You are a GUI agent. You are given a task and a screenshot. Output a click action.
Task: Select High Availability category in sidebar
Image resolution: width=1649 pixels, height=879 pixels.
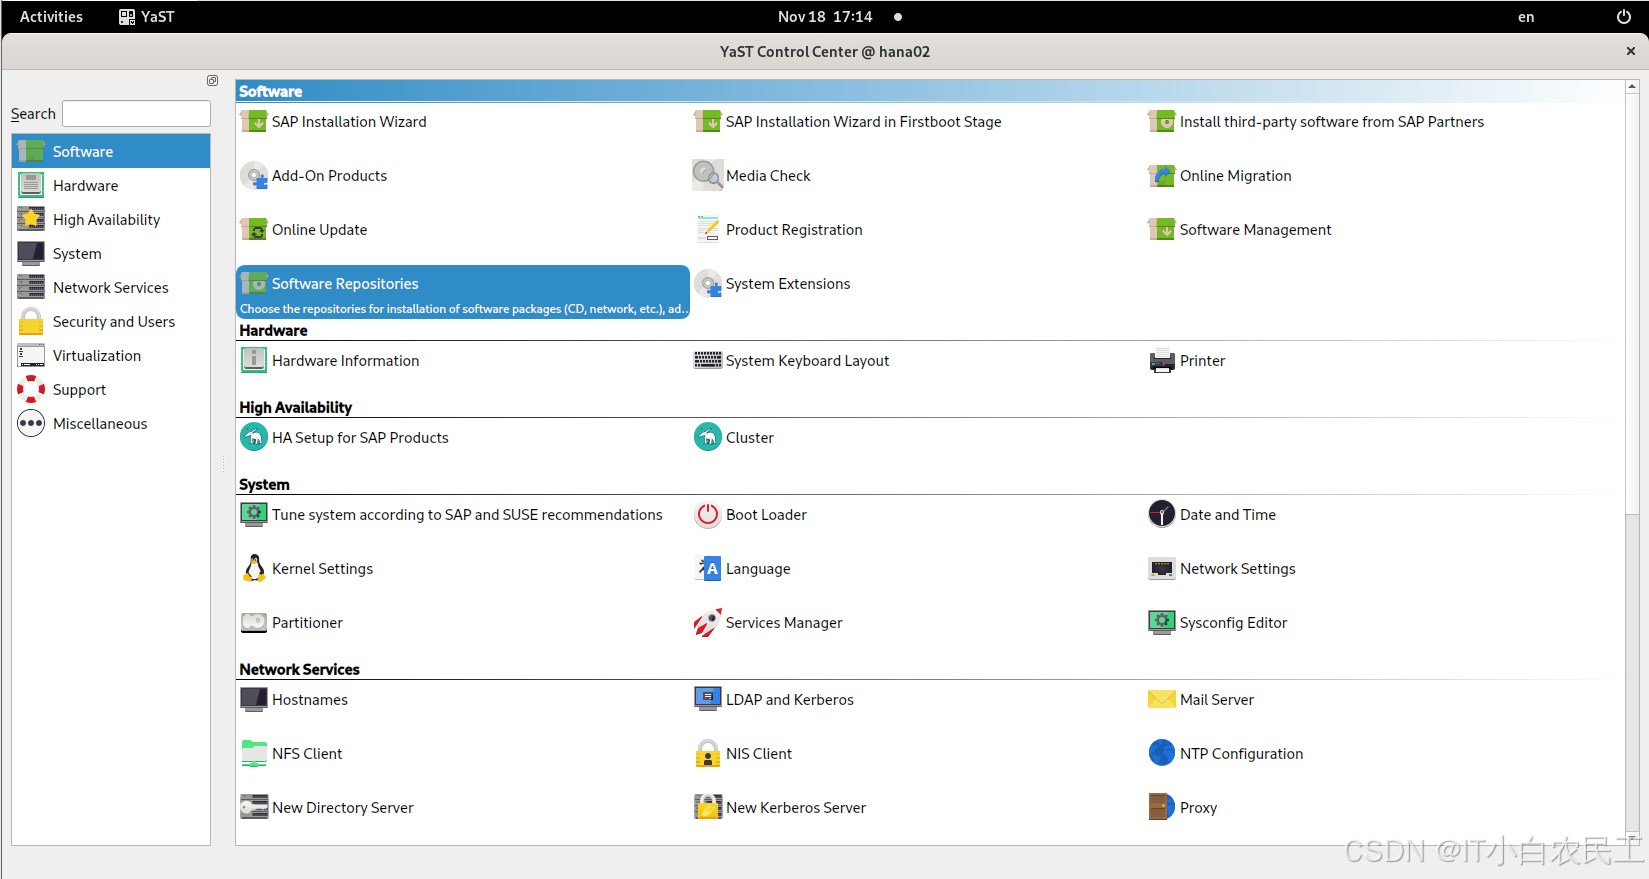coord(111,220)
